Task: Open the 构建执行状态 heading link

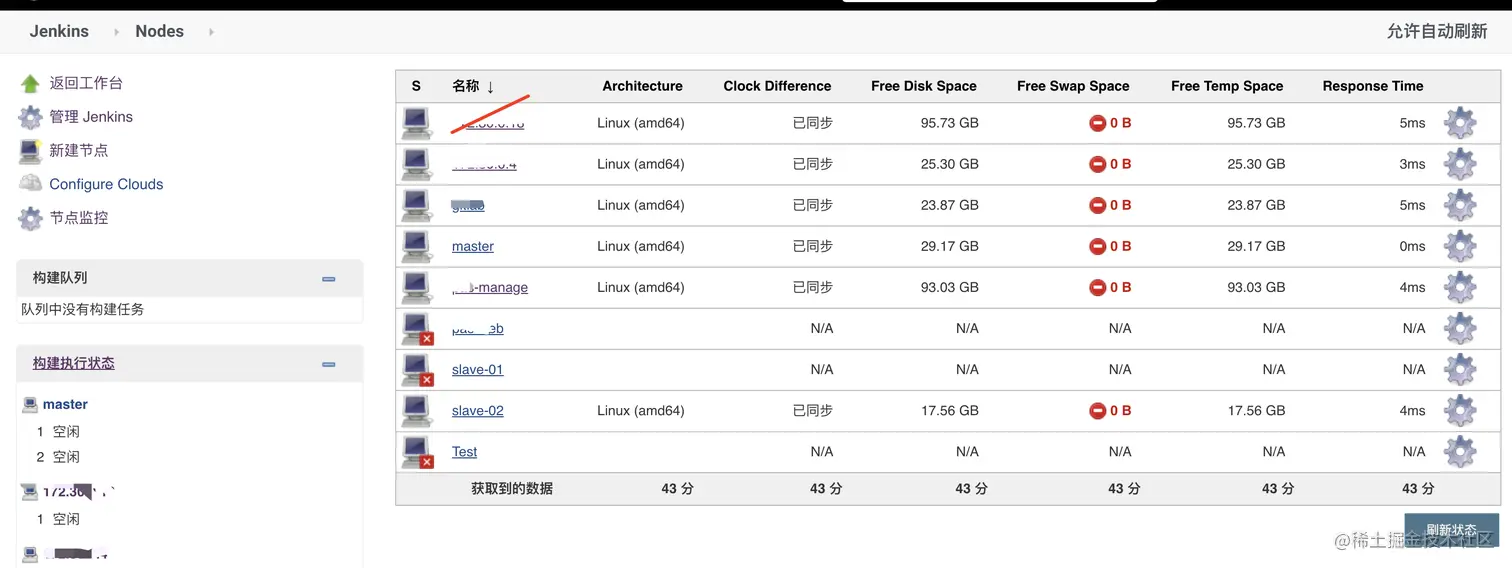Action: (x=73, y=363)
